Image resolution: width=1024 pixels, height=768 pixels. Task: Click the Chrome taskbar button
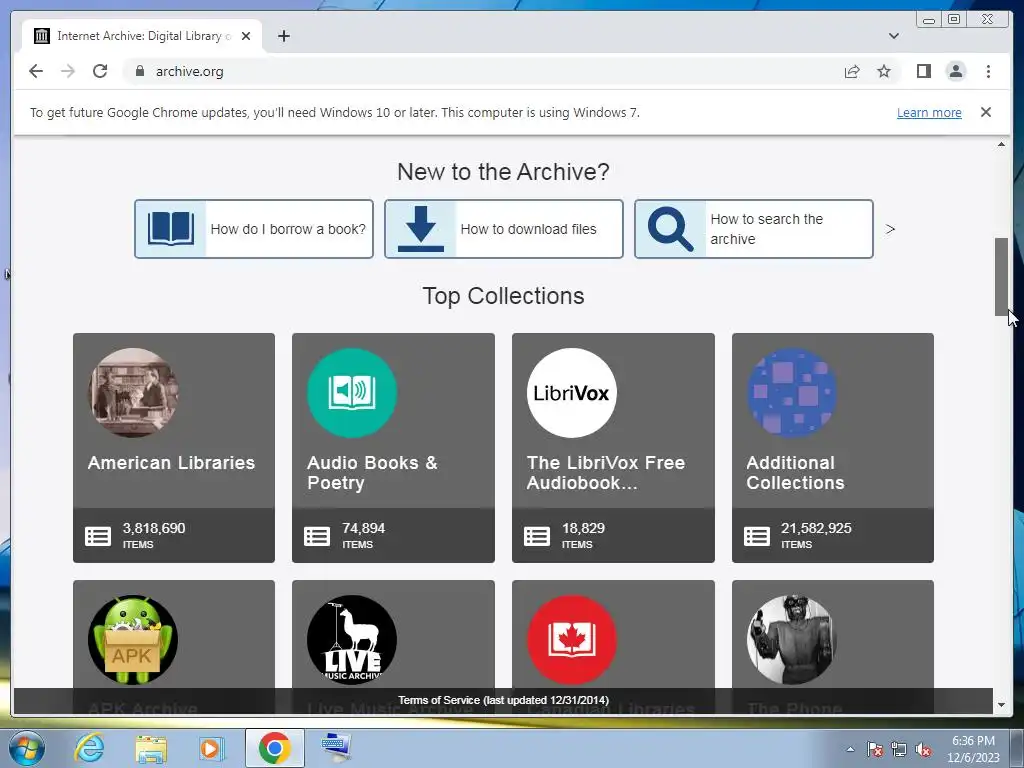[274, 748]
